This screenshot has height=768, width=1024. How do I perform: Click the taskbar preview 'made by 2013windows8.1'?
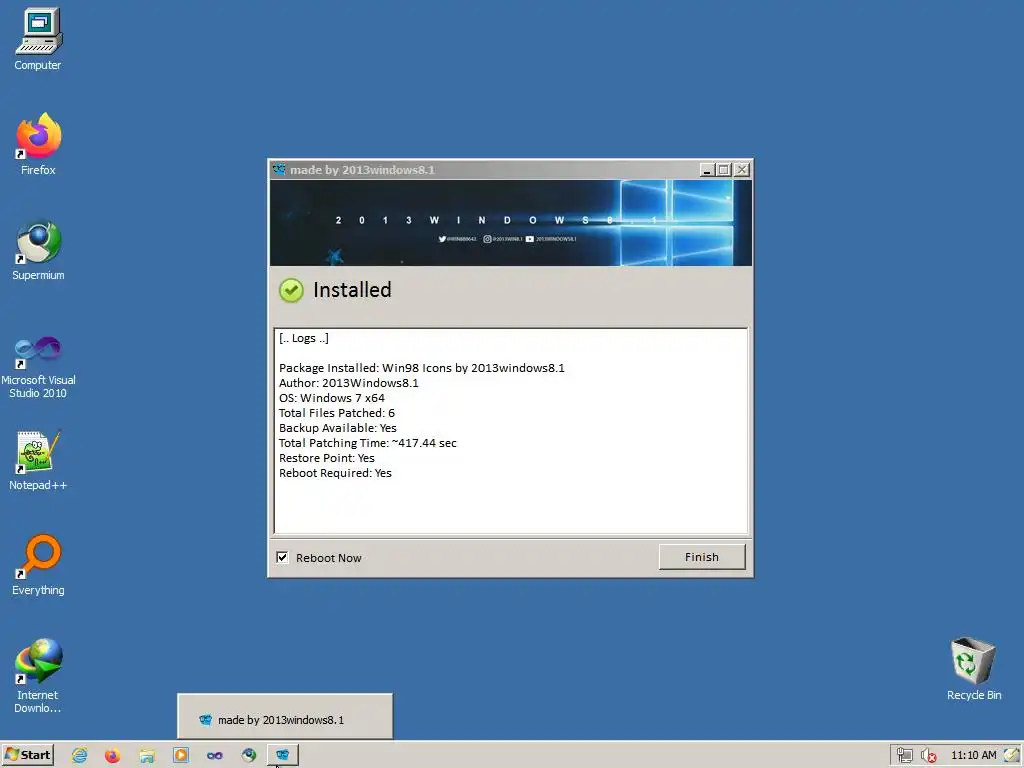(x=285, y=716)
